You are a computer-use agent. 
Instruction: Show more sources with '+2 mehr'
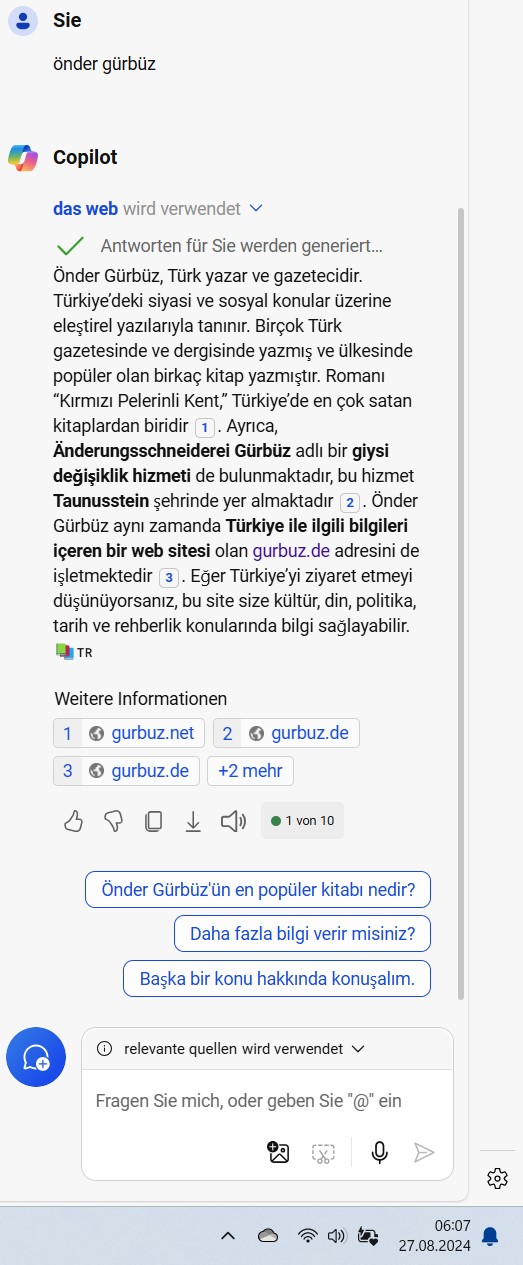(250, 771)
